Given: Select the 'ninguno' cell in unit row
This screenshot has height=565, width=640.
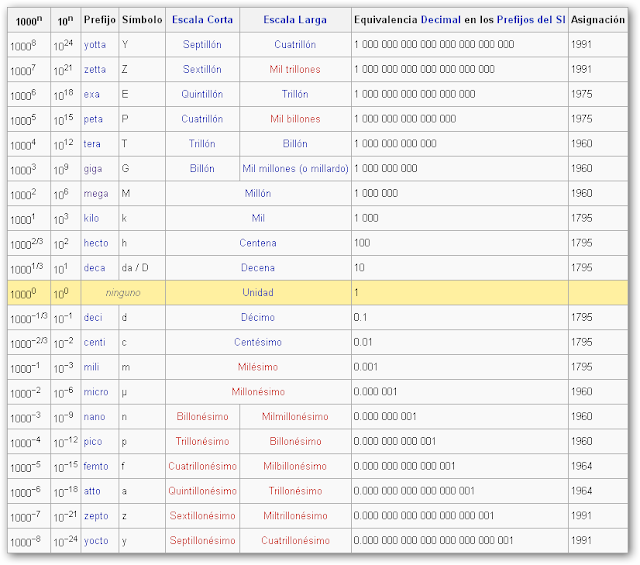Looking at the screenshot, I should 123,293.
